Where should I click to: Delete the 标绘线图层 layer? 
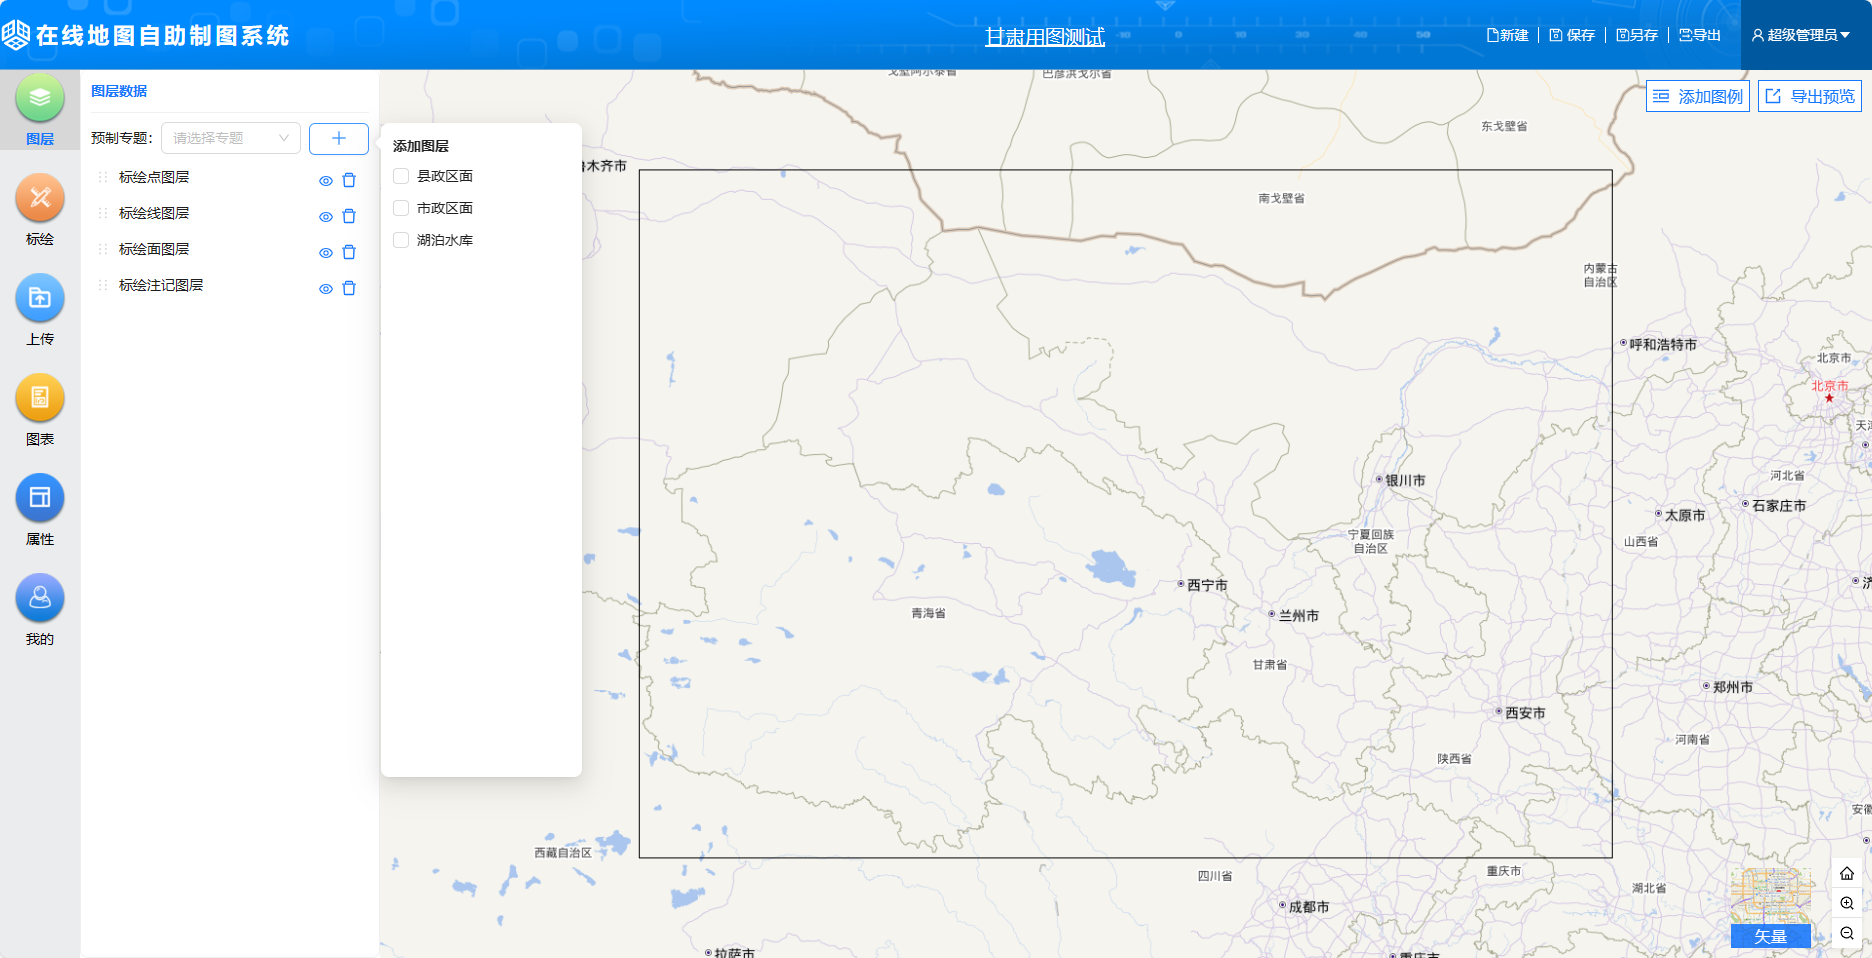pyautogui.click(x=349, y=216)
